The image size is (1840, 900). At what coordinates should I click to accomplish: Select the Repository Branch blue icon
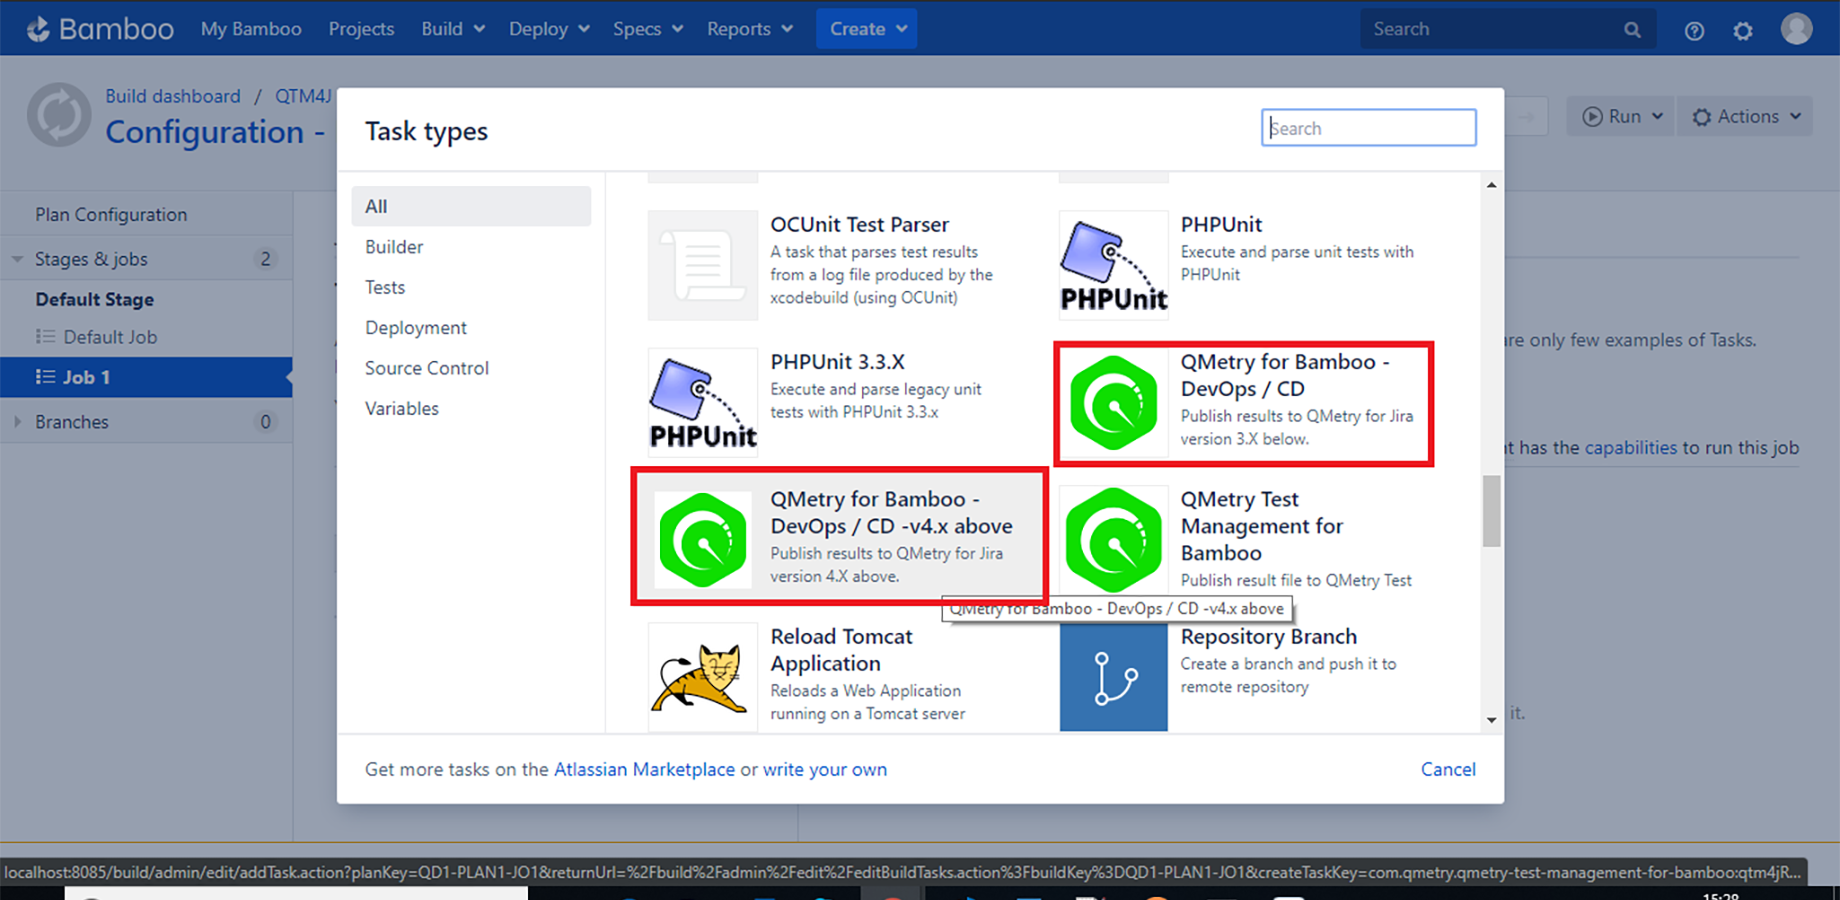pyautogui.click(x=1113, y=677)
